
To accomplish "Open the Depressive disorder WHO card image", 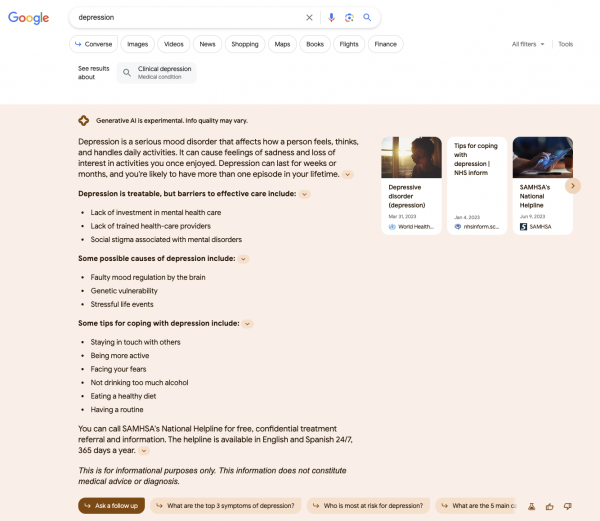I will point(411,157).
